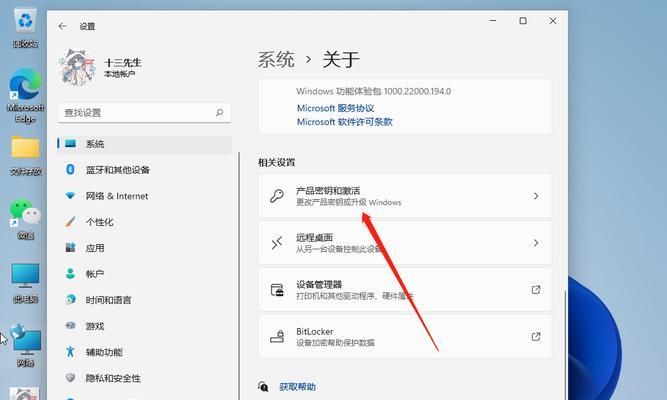Open 隐私和安全性 settings
Image resolution: width=667 pixels, height=400 pixels.
click(145, 378)
